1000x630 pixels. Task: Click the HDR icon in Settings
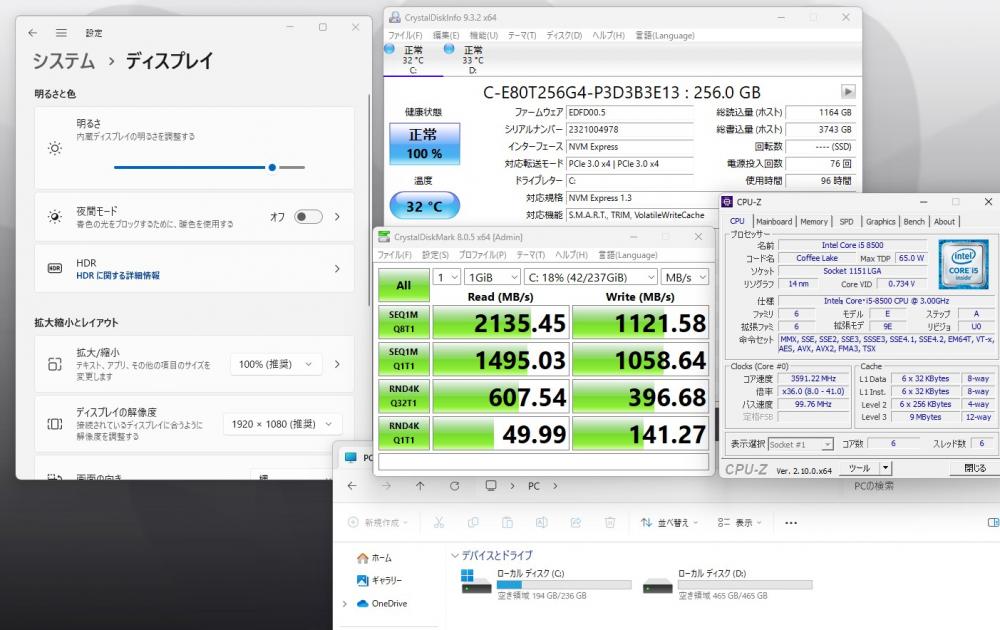(x=55, y=268)
